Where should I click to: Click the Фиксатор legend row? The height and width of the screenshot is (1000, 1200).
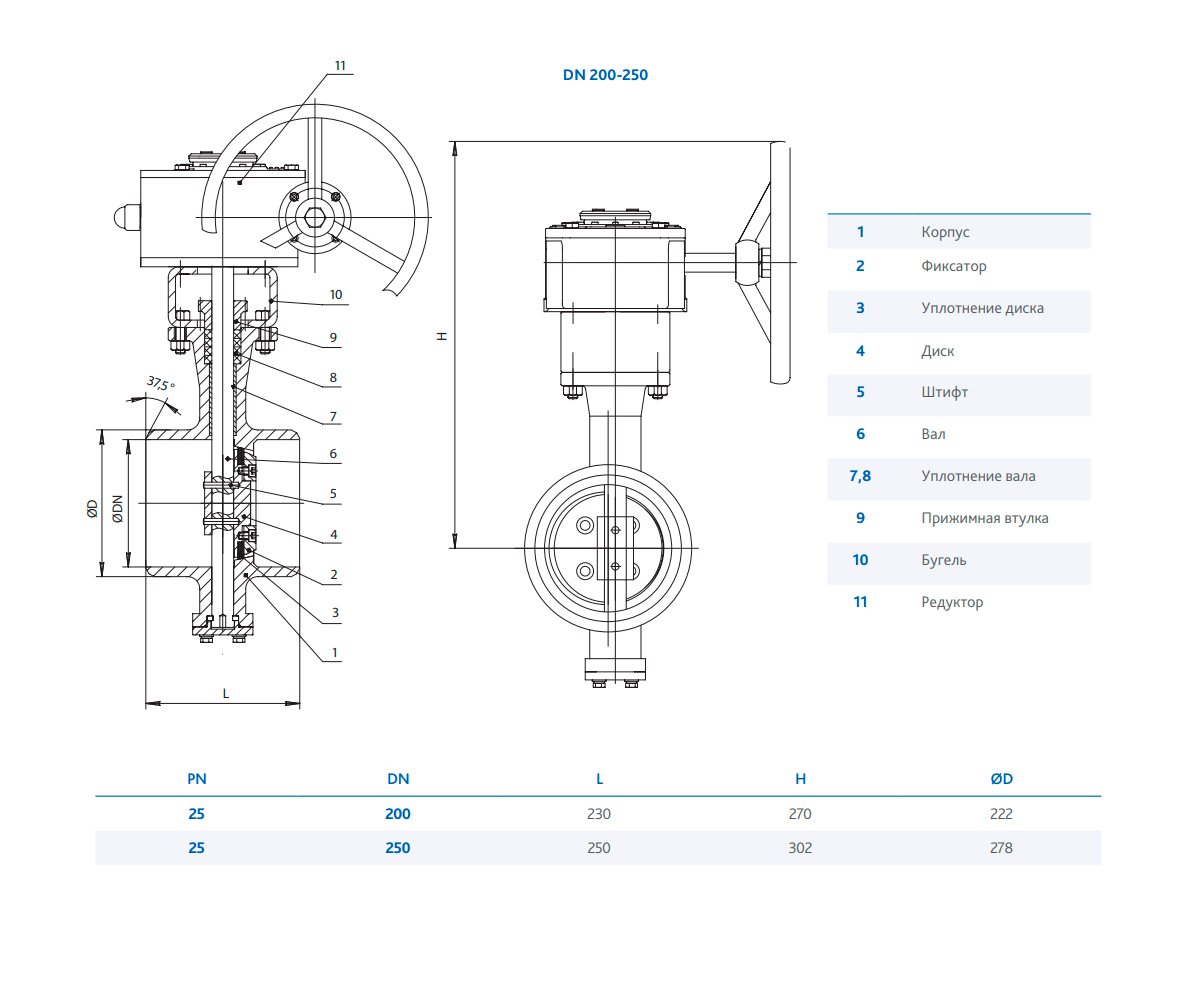click(953, 266)
